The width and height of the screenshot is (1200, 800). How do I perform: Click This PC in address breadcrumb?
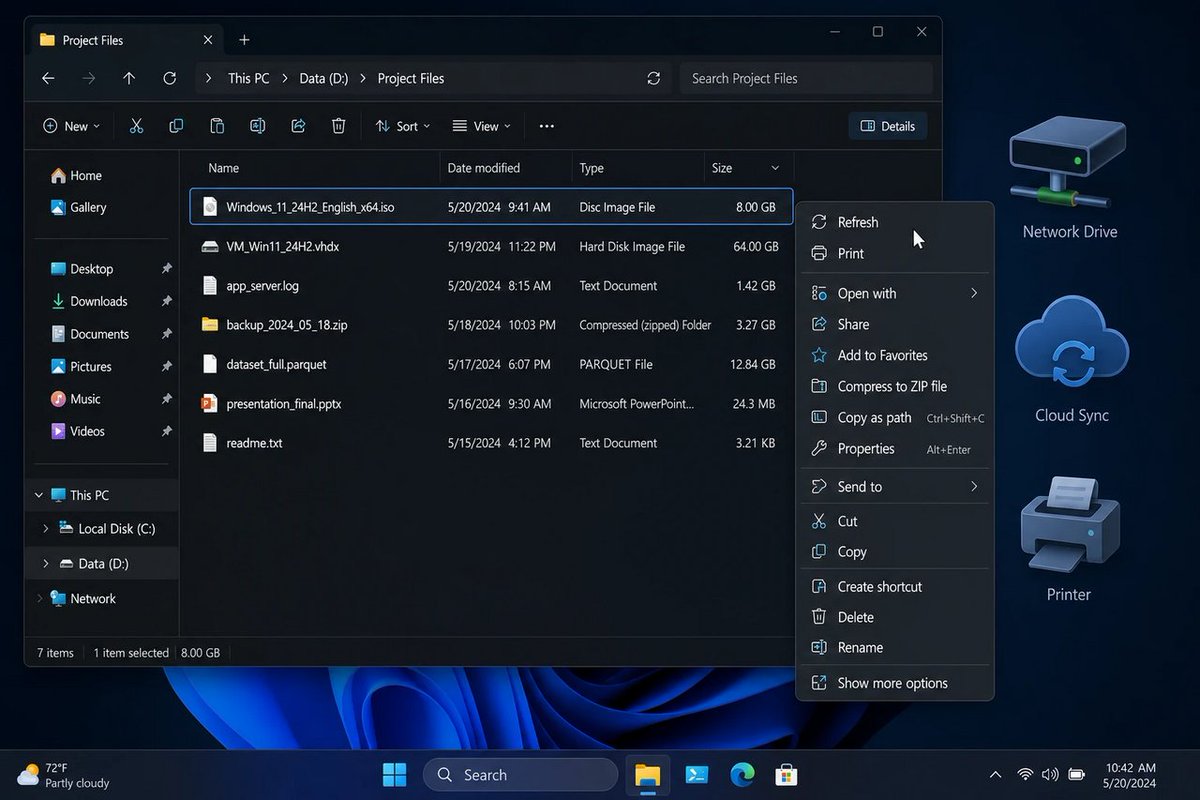coord(248,78)
